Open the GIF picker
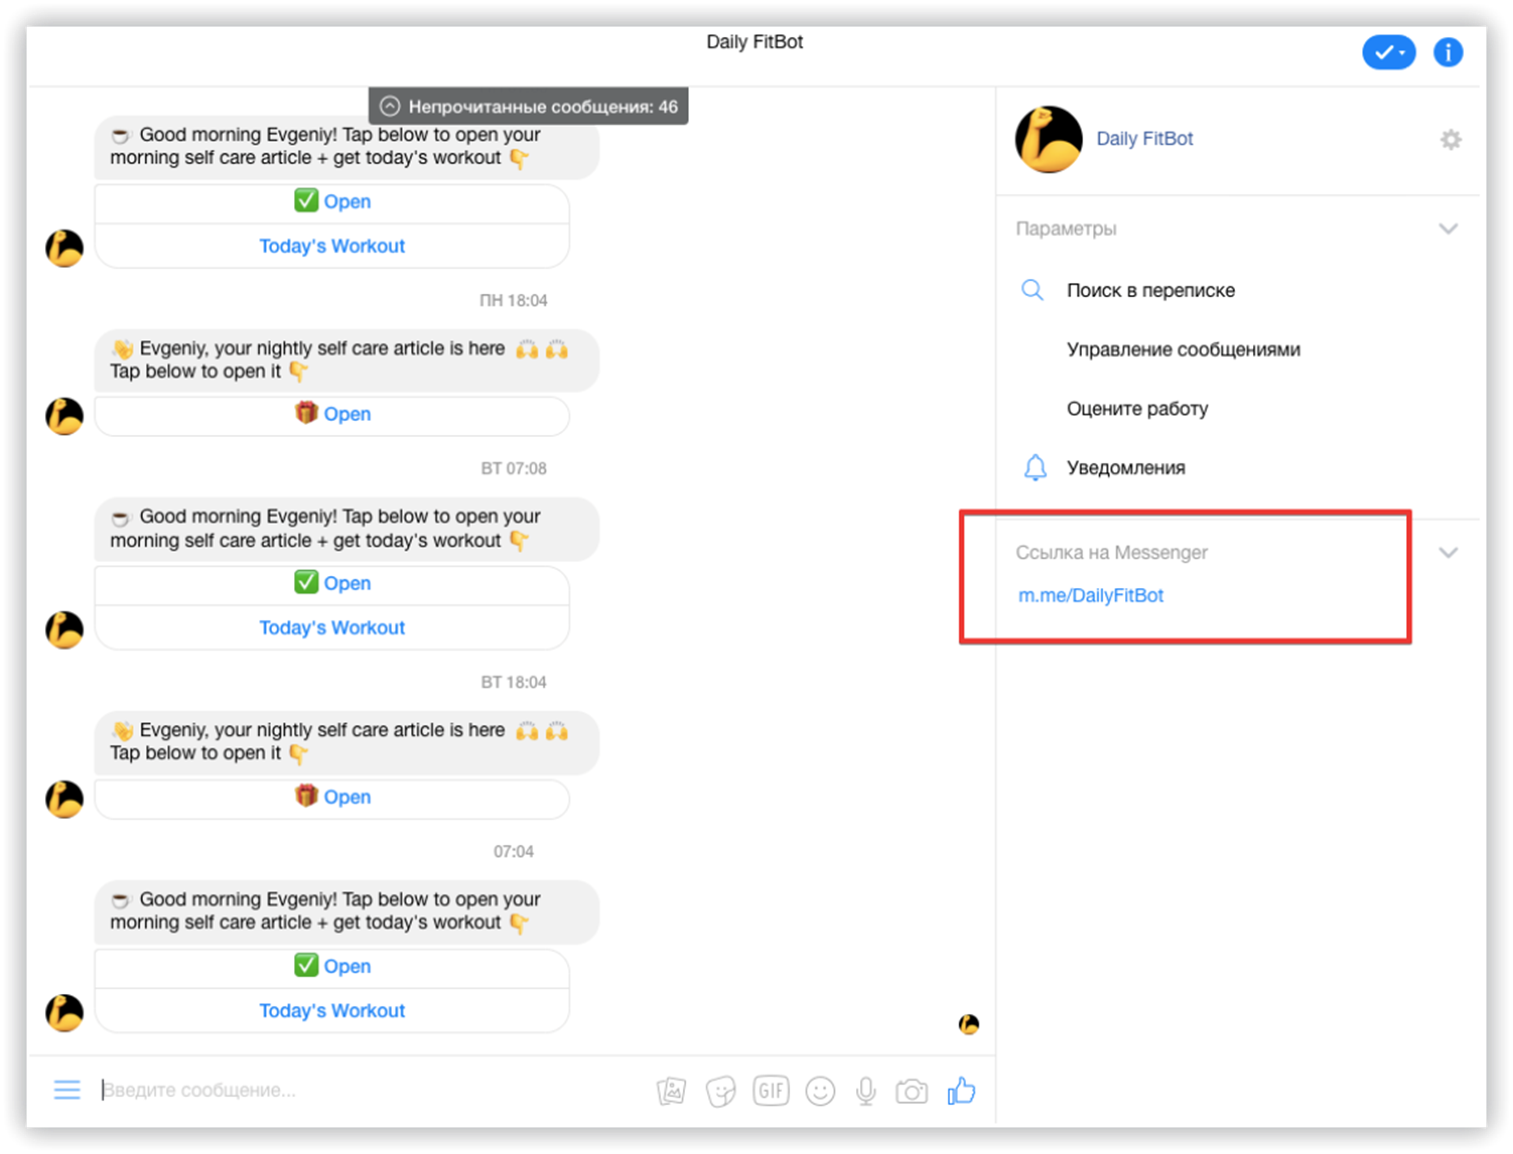This screenshot has height=1154, width=1513. pyautogui.click(x=771, y=1090)
